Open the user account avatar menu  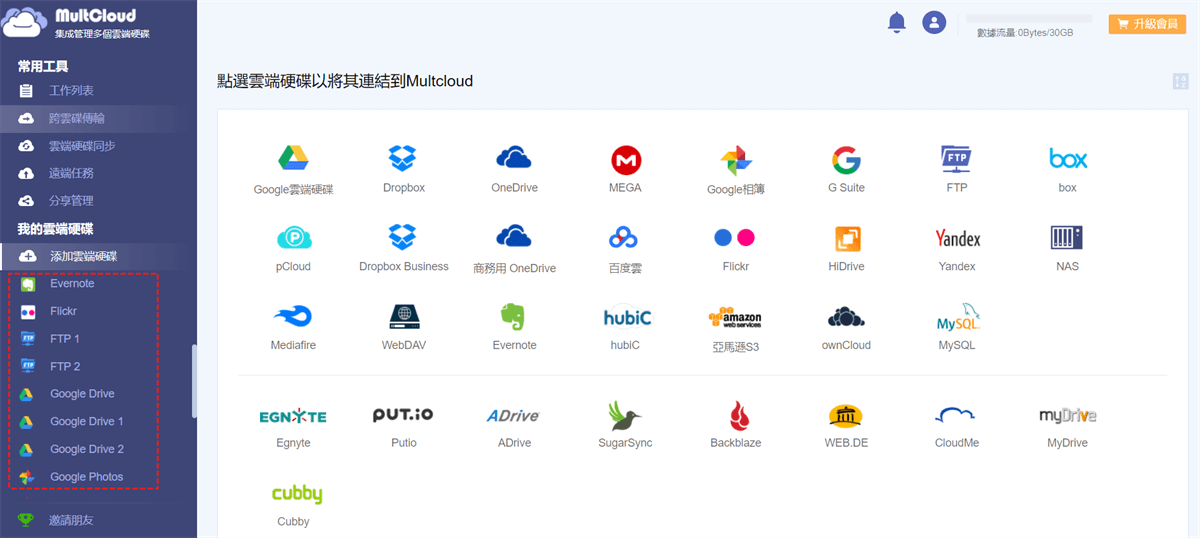(934, 22)
